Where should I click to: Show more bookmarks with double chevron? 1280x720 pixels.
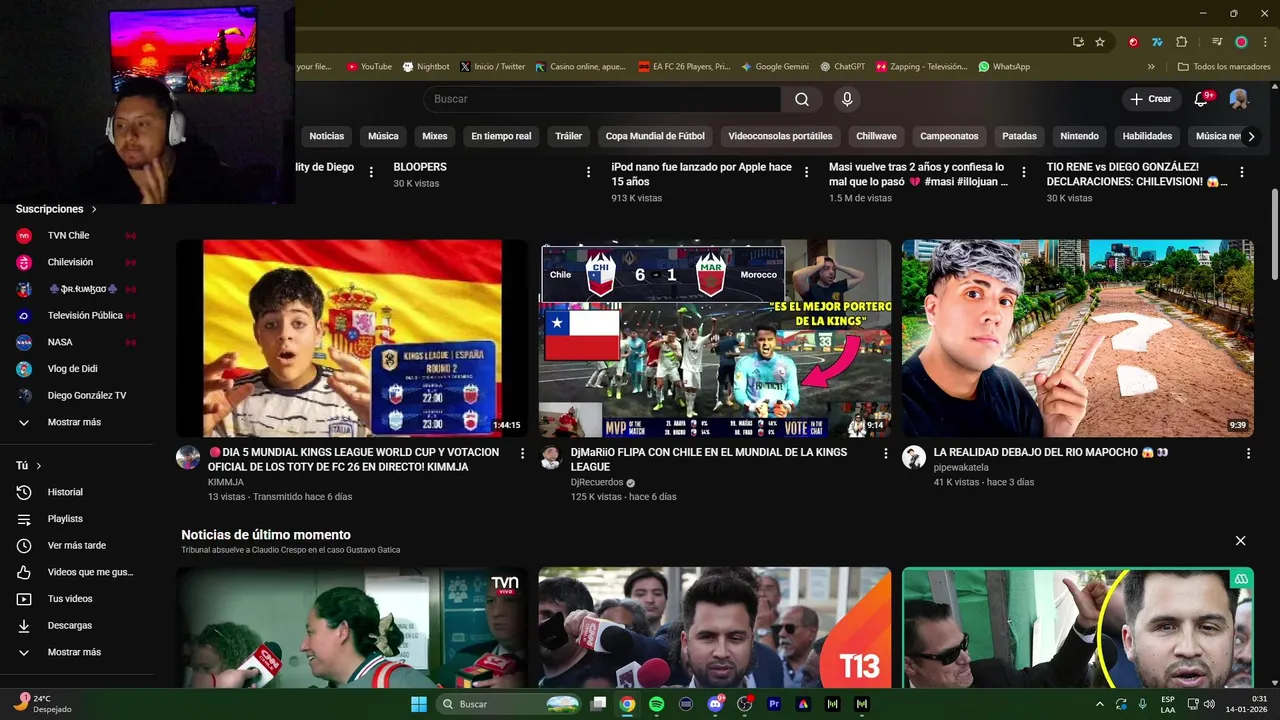(1151, 67)
